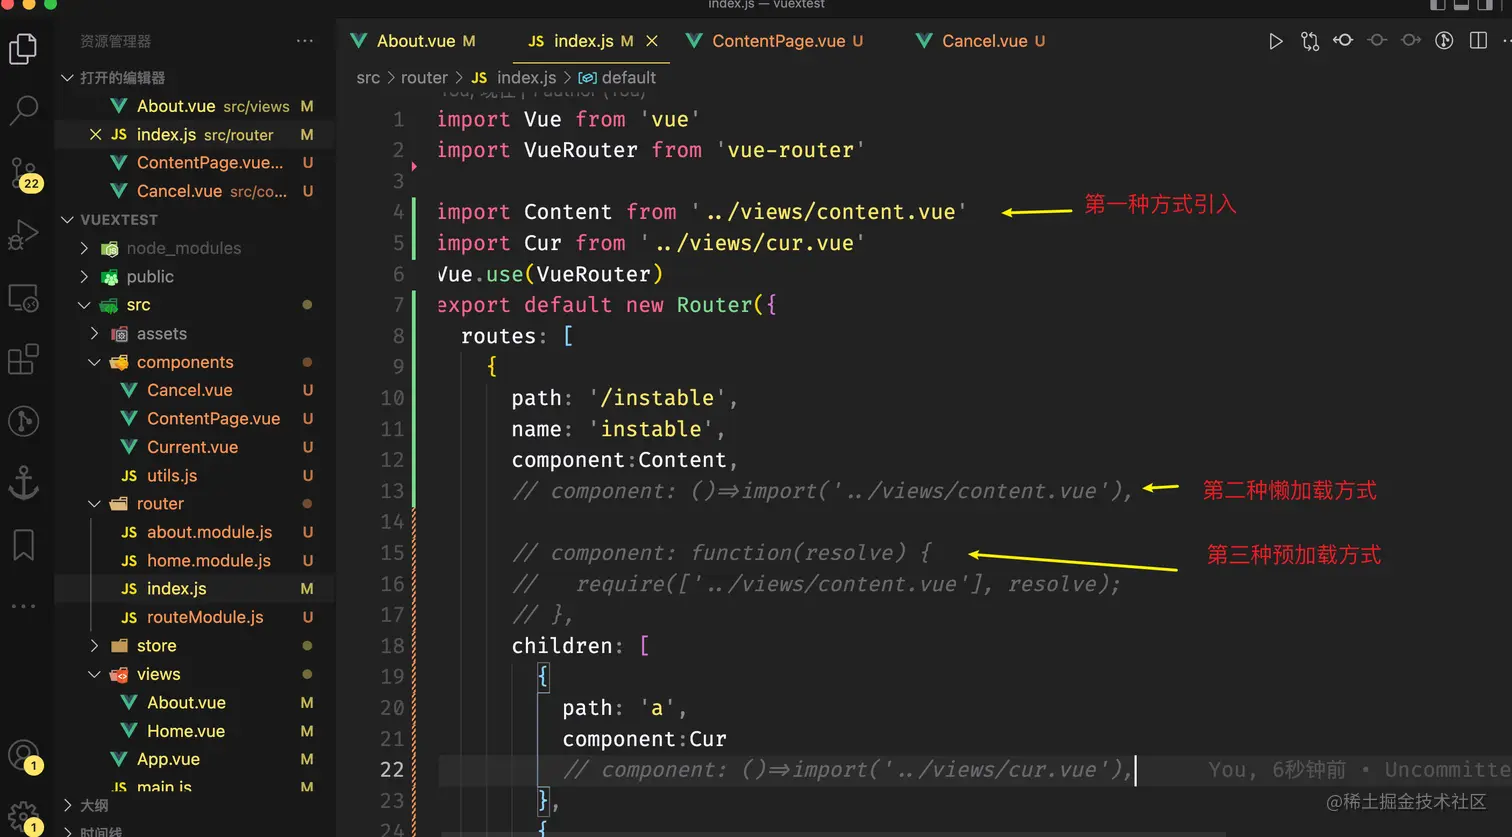Image resolution: width=1512 pixels, height=837 pixels.
Task: Open changes with previous revision
Action: 1343,41
